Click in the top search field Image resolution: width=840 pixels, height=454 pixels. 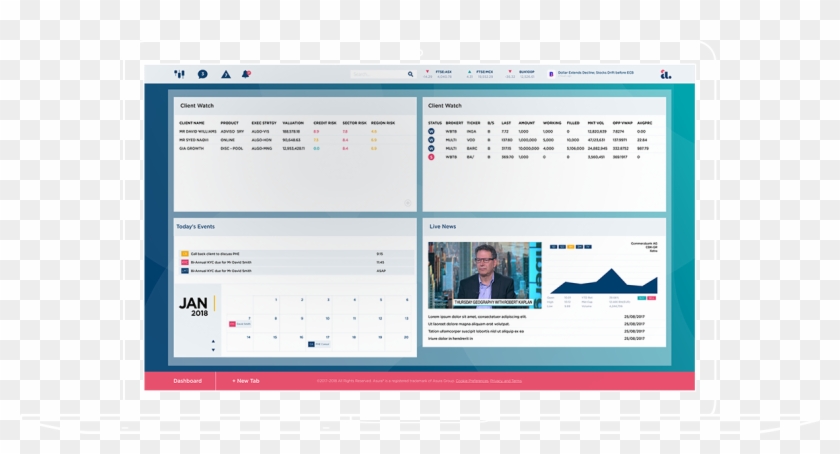pos(378,74)
